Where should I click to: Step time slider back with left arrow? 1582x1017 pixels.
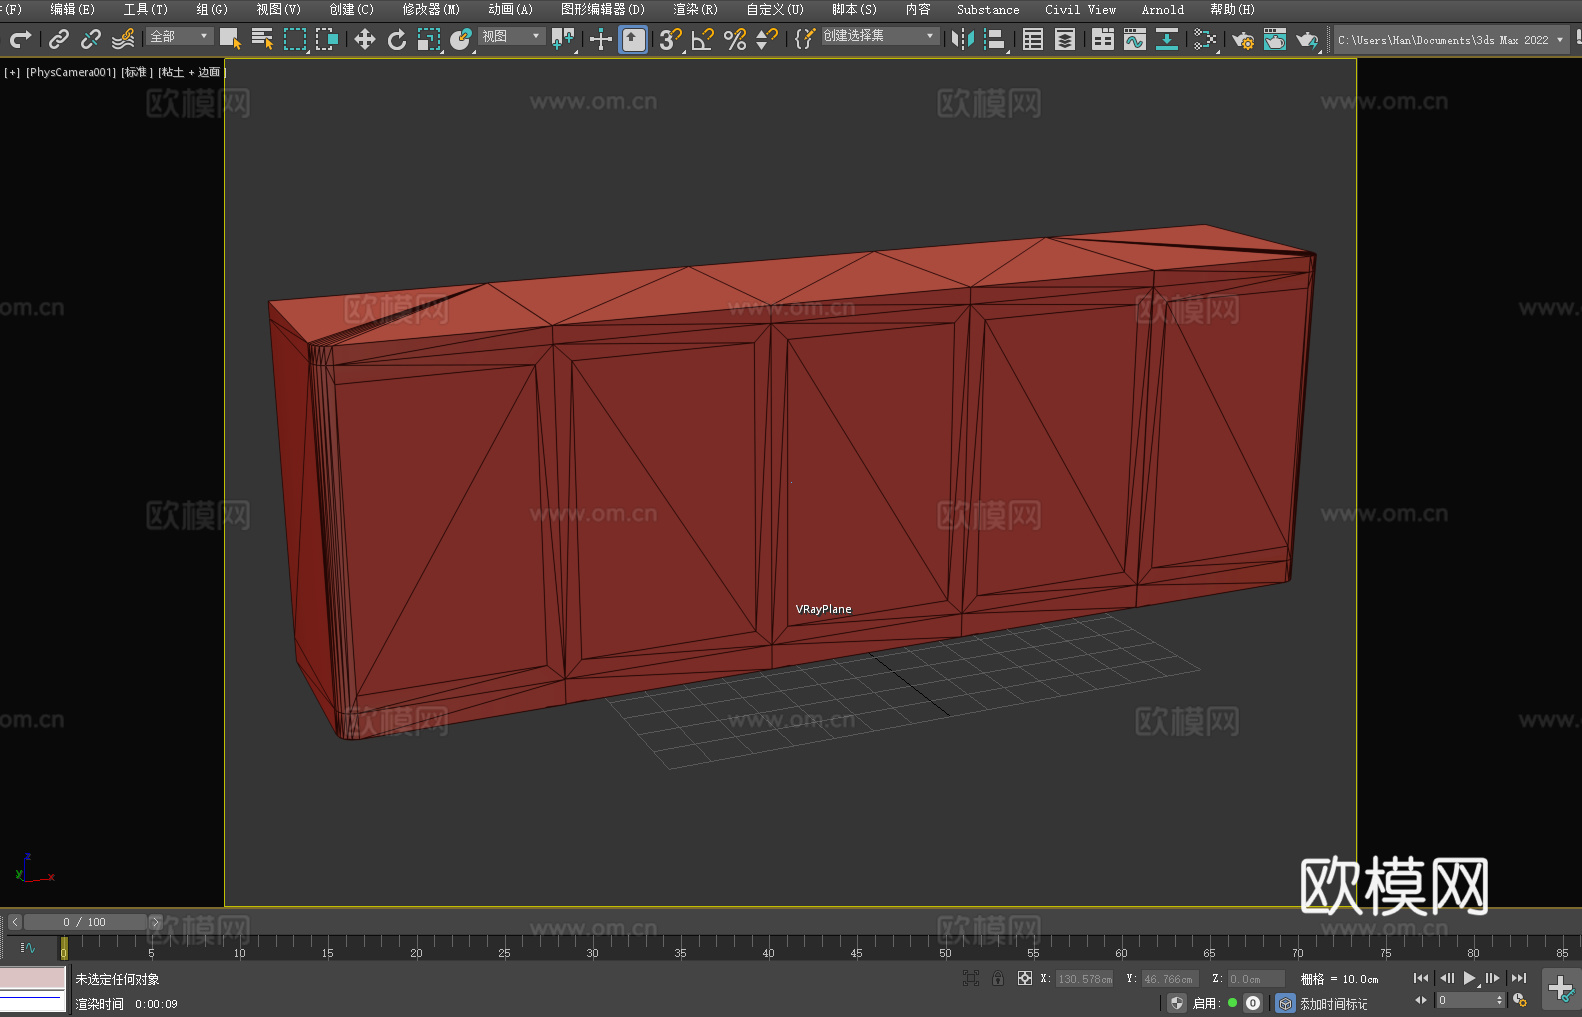tap(15, 922)
